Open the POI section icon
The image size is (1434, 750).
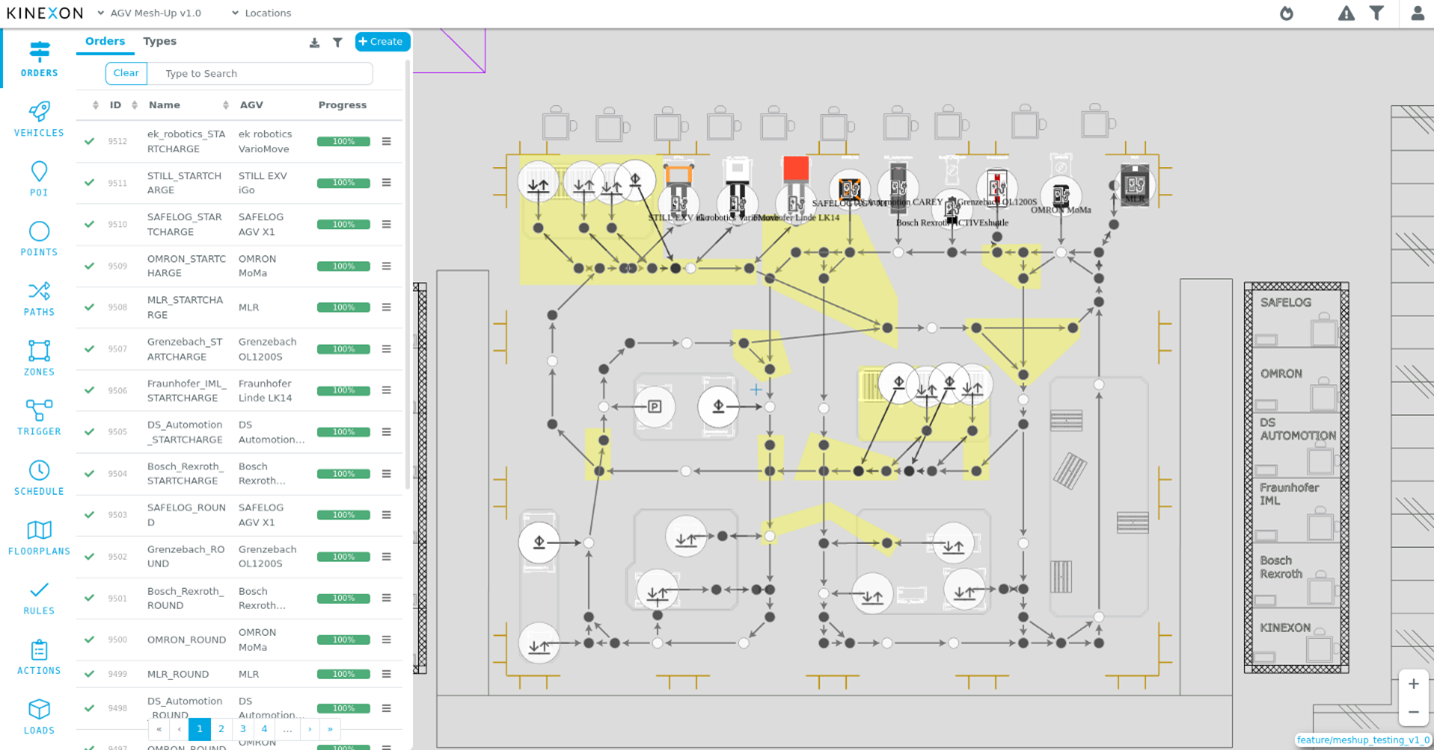39,178
